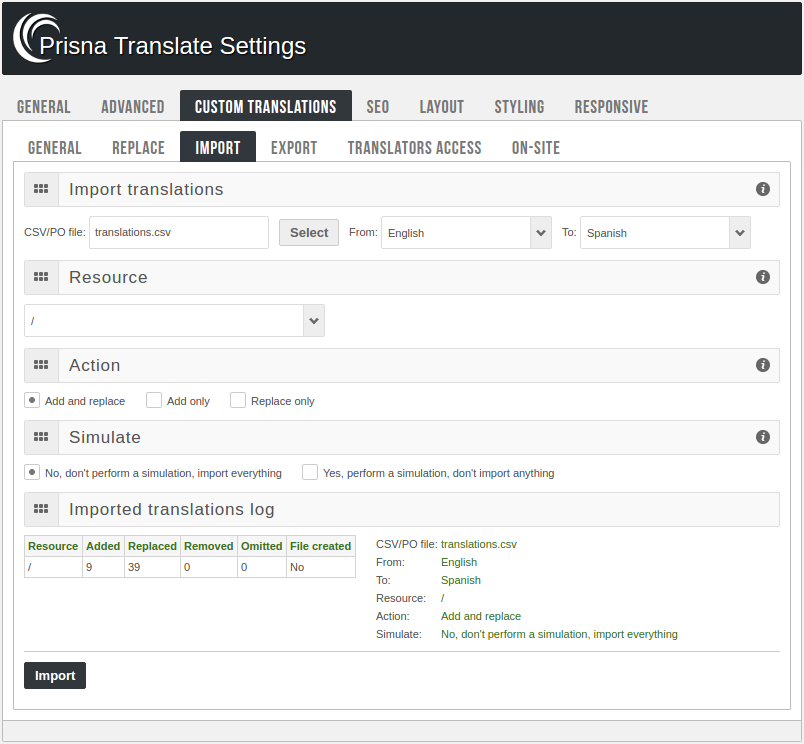
Task: Enable the Replace only checkbox
Action: point(238,399)
